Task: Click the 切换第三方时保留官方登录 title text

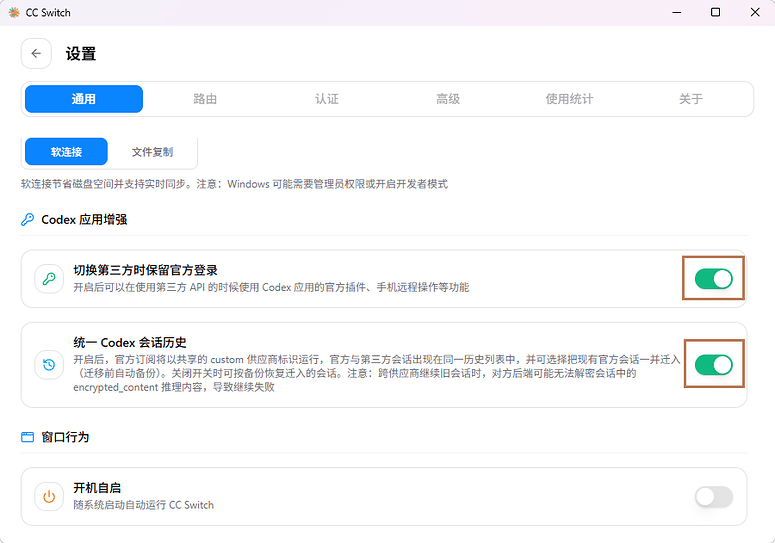Action: pos(145,270)
